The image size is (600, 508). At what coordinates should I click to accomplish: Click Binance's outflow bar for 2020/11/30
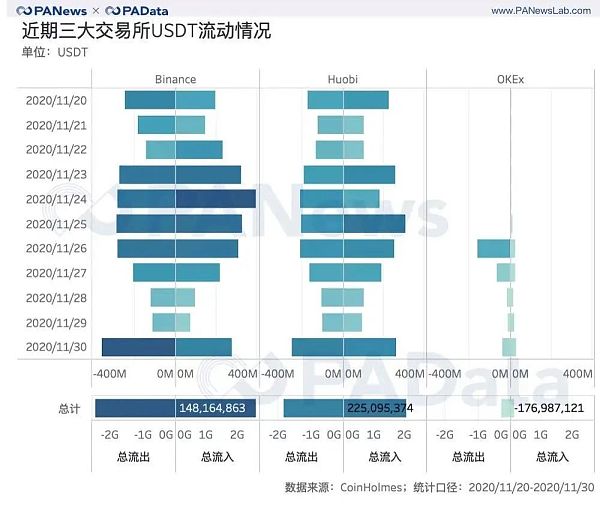tap(138, 347)
